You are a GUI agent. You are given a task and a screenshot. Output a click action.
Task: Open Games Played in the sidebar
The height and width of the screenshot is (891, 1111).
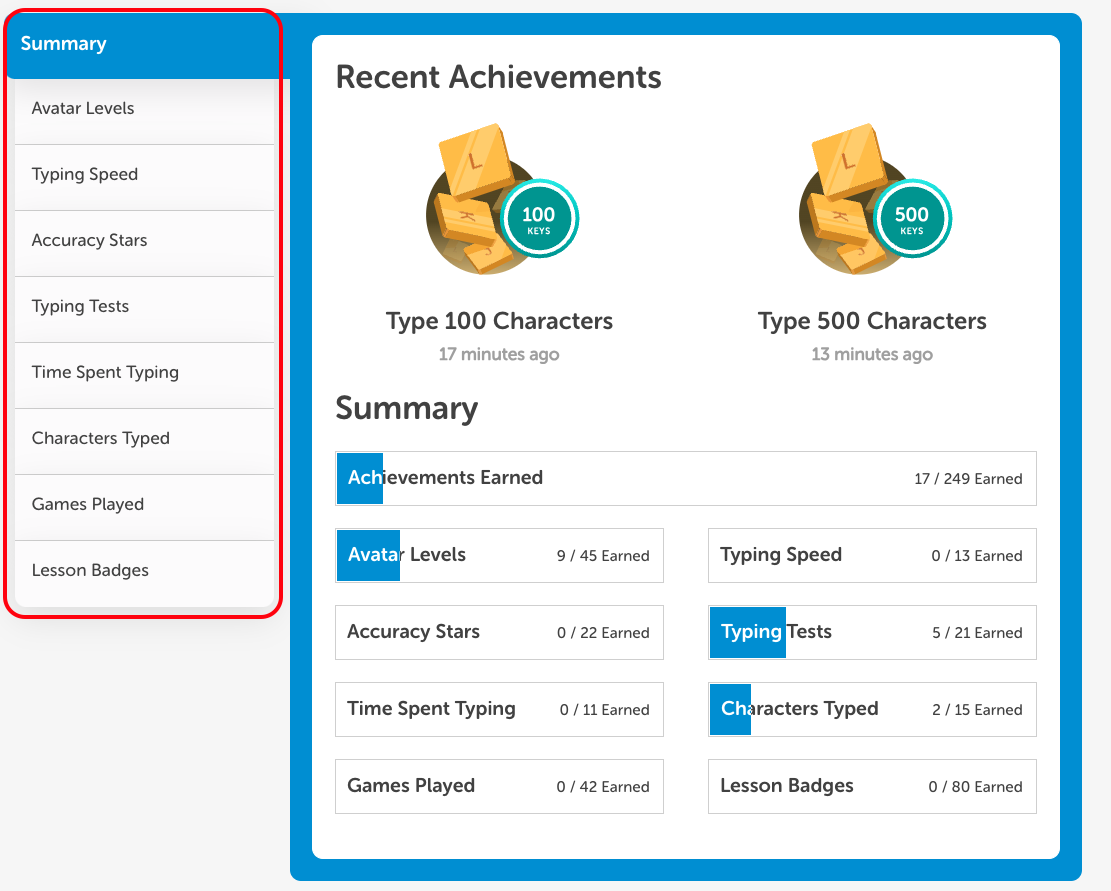144,504
